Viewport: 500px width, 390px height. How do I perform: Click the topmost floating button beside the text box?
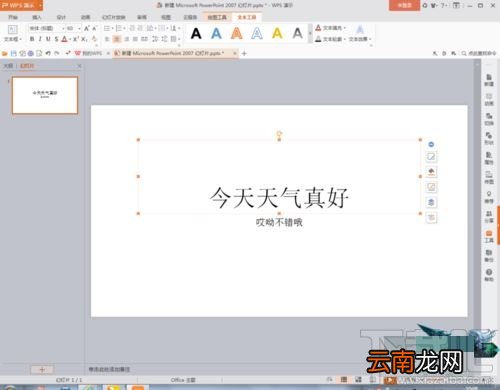pos(431,144)
